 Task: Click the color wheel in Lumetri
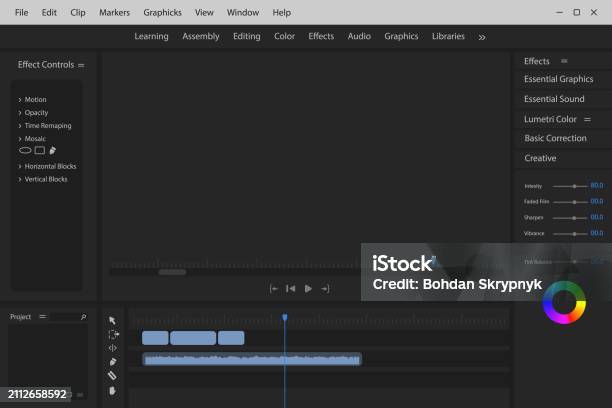pyautogui.click(x=564, y=303)
